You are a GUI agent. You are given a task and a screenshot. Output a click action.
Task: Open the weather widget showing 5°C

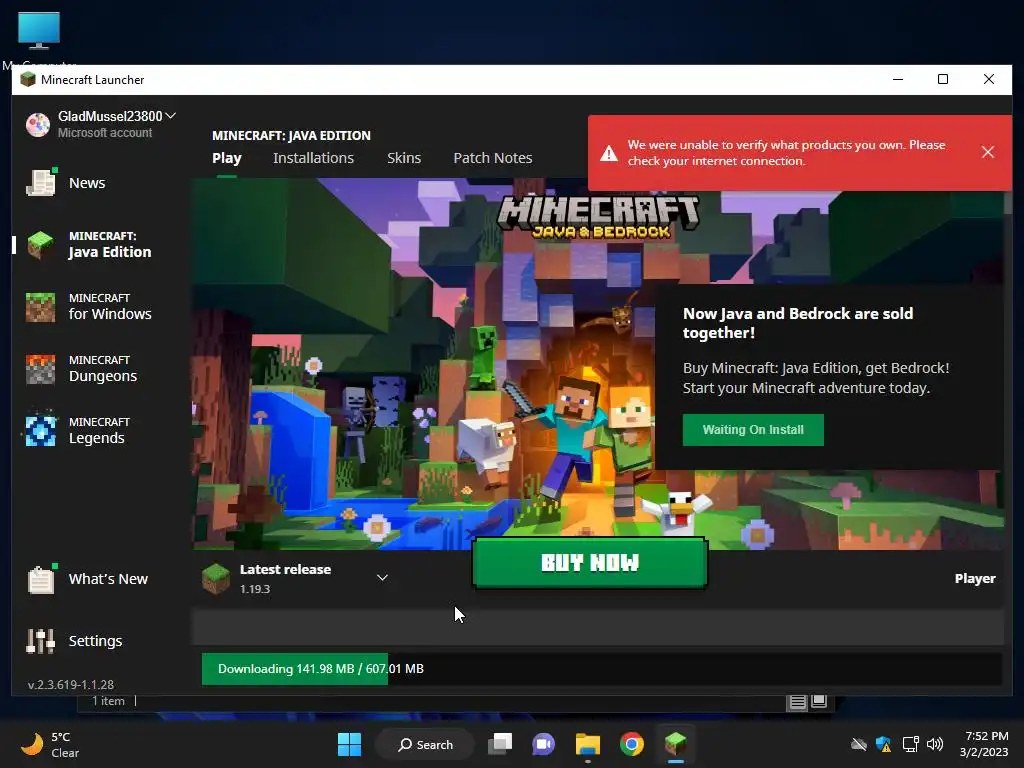click(50, 744)
